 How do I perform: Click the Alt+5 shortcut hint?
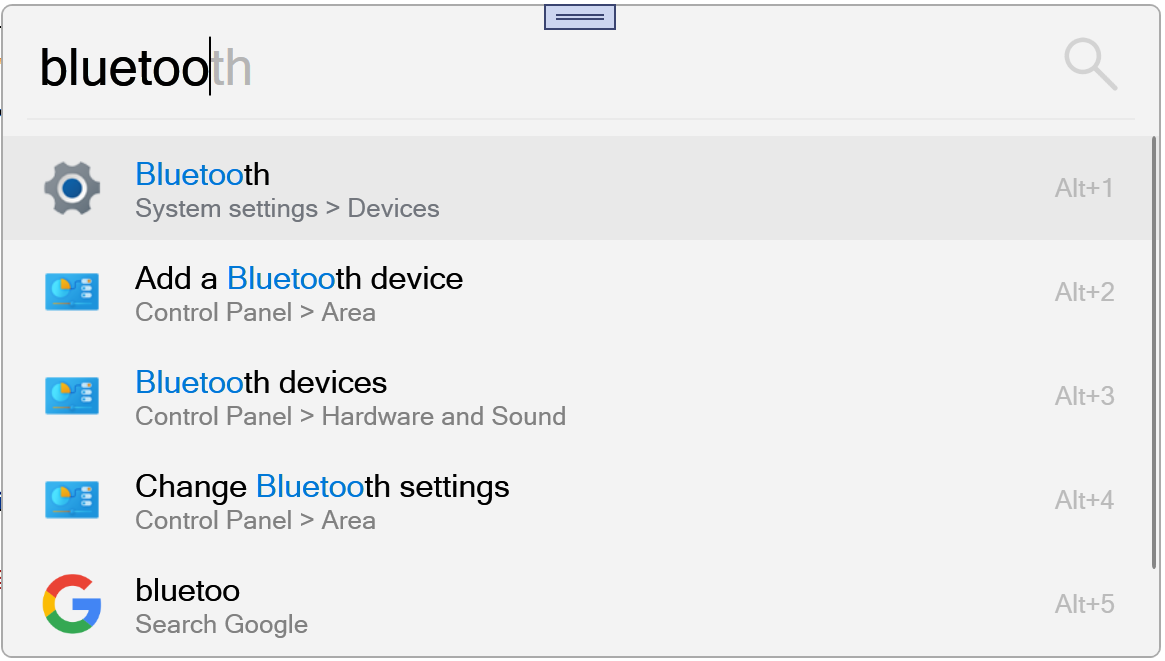tap(1084, 604)
